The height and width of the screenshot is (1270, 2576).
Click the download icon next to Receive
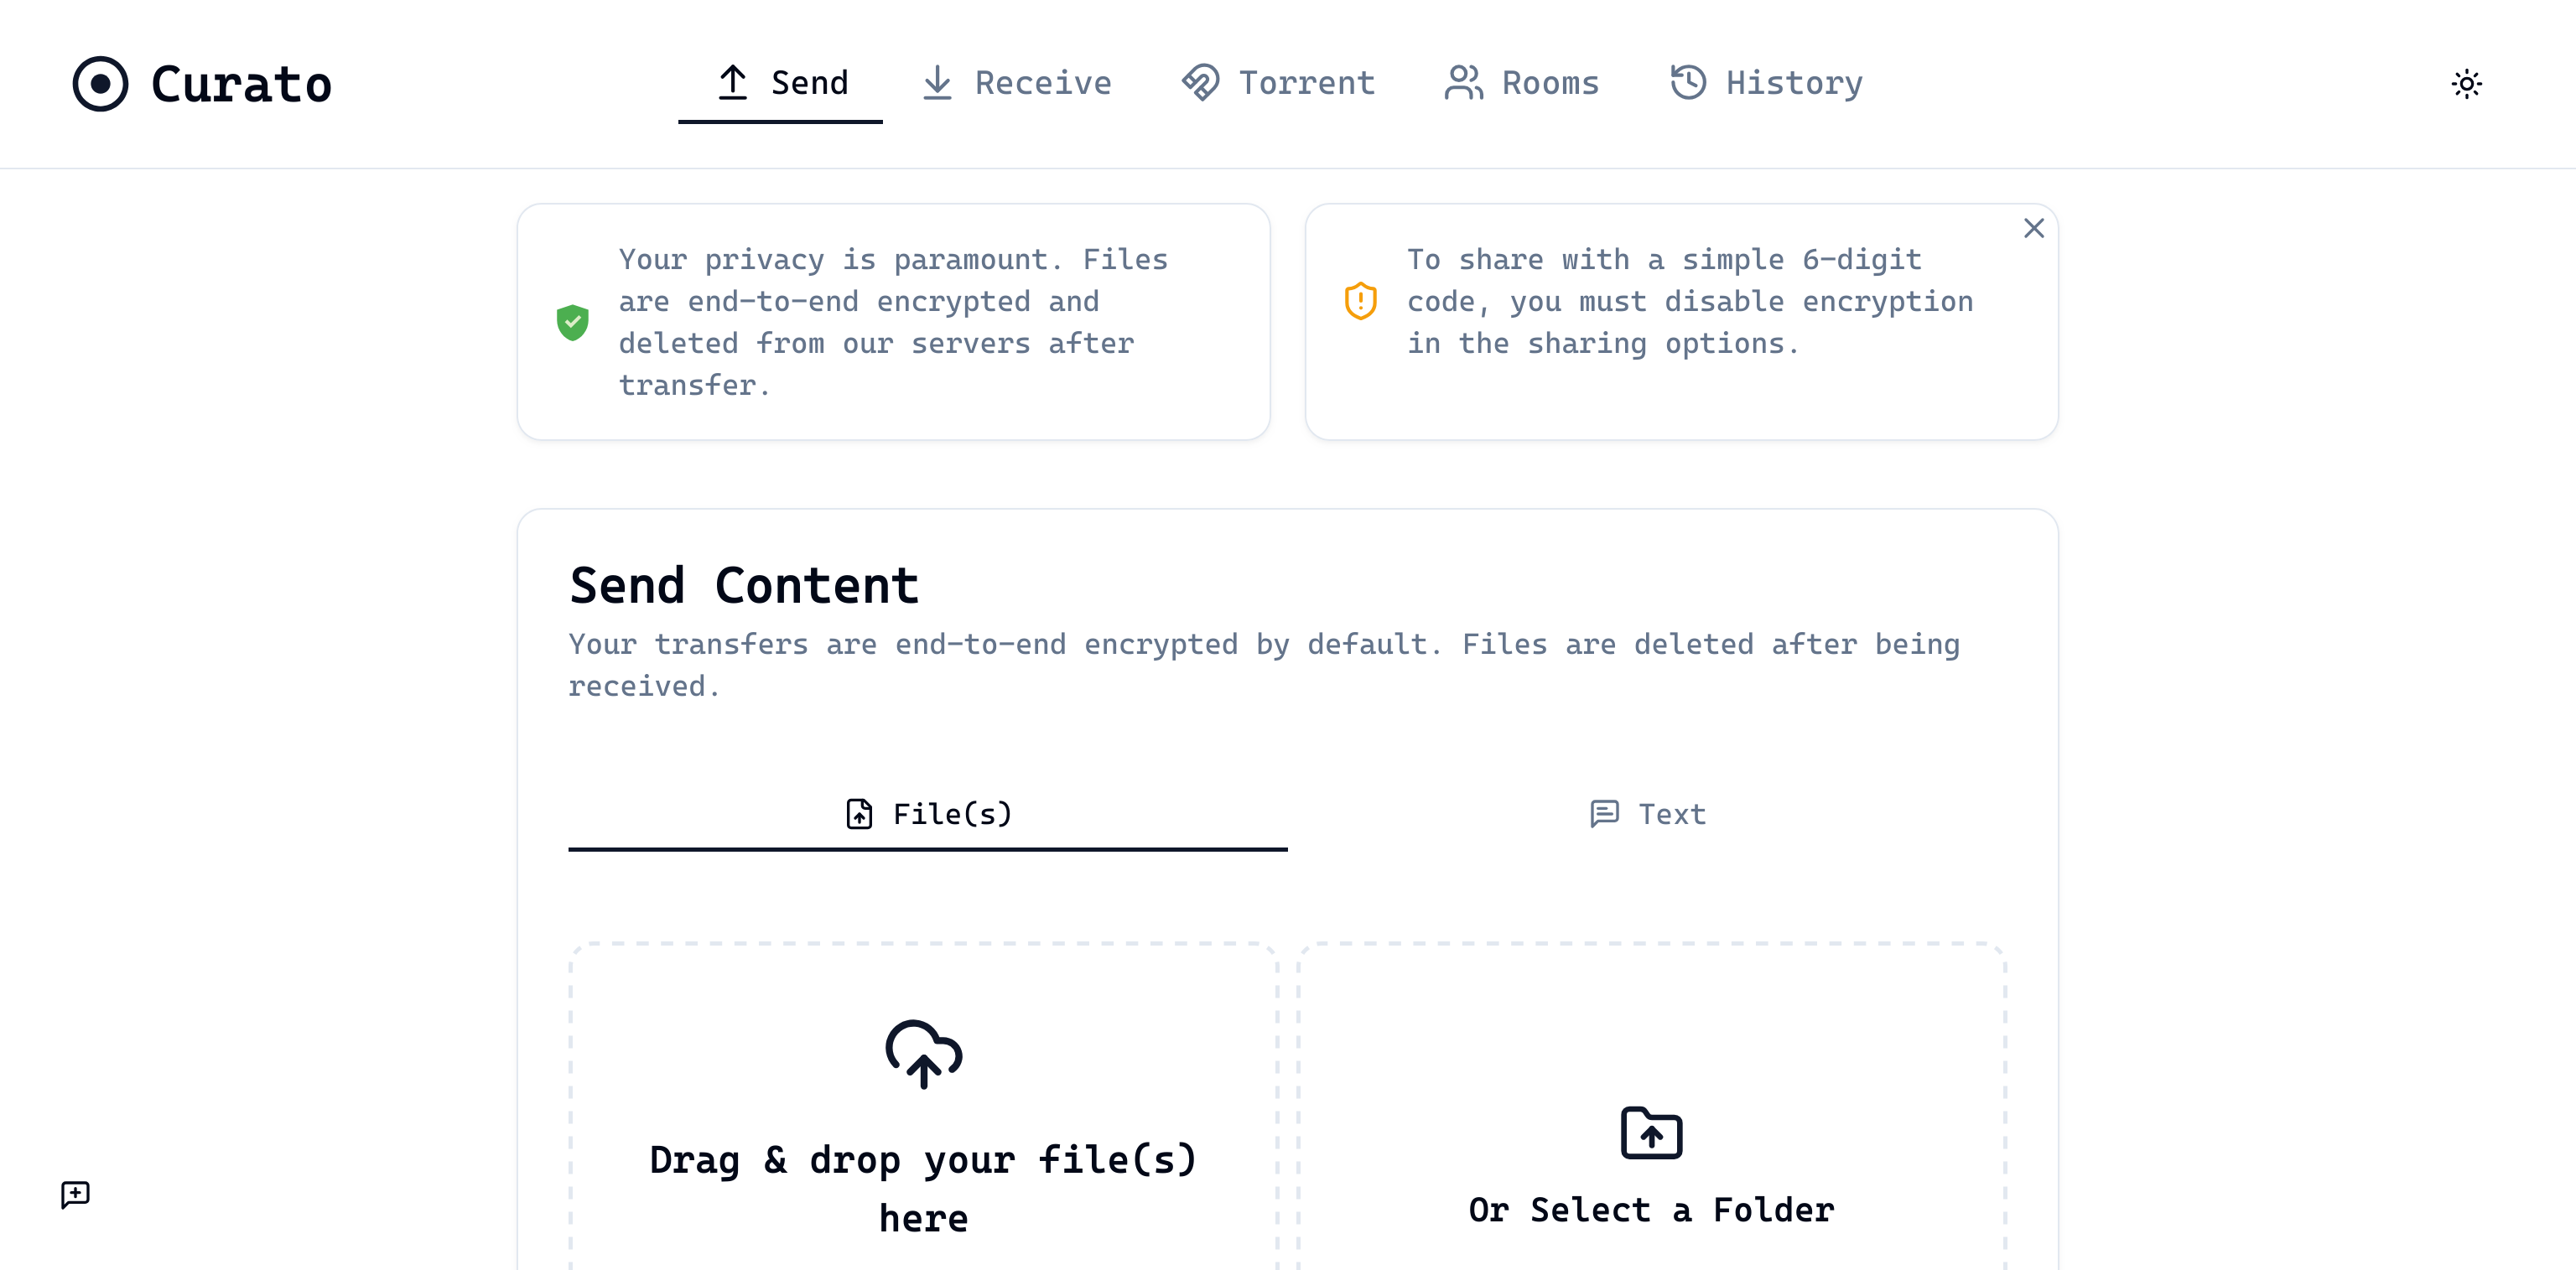(937, 82)
